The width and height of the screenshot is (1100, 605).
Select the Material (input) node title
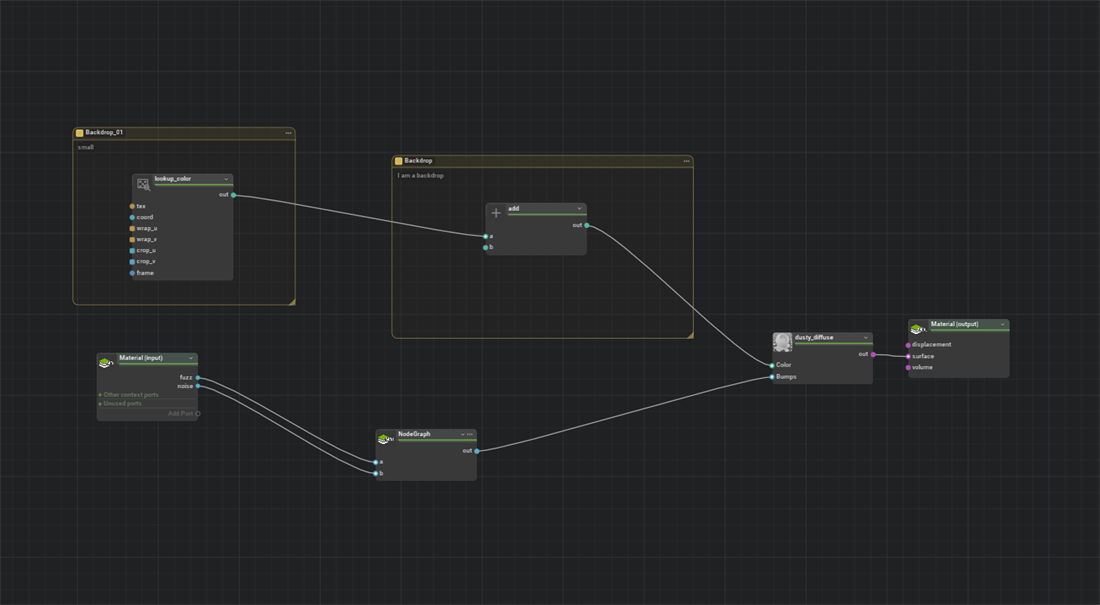coord(141,358)
